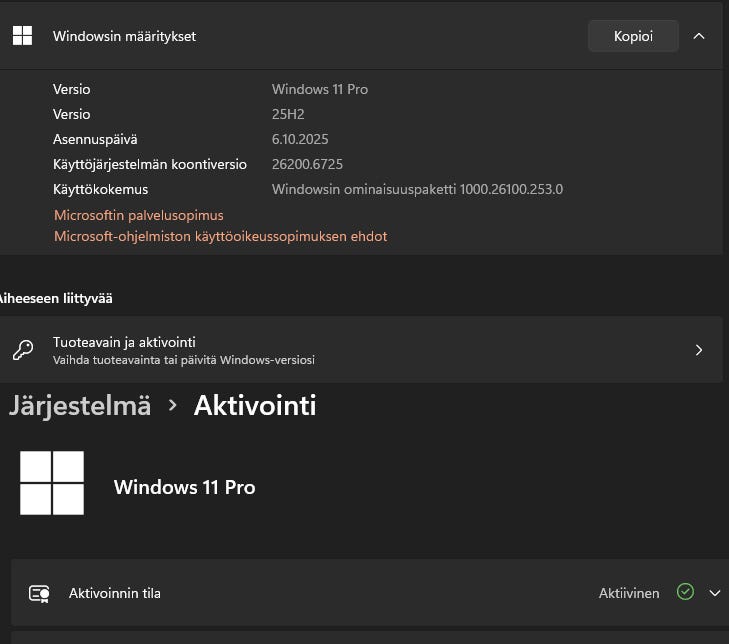Select the 26200.6725 build number text
This screenshot has height=644, width=729.
pyautogui.click(x=307, y=164)
